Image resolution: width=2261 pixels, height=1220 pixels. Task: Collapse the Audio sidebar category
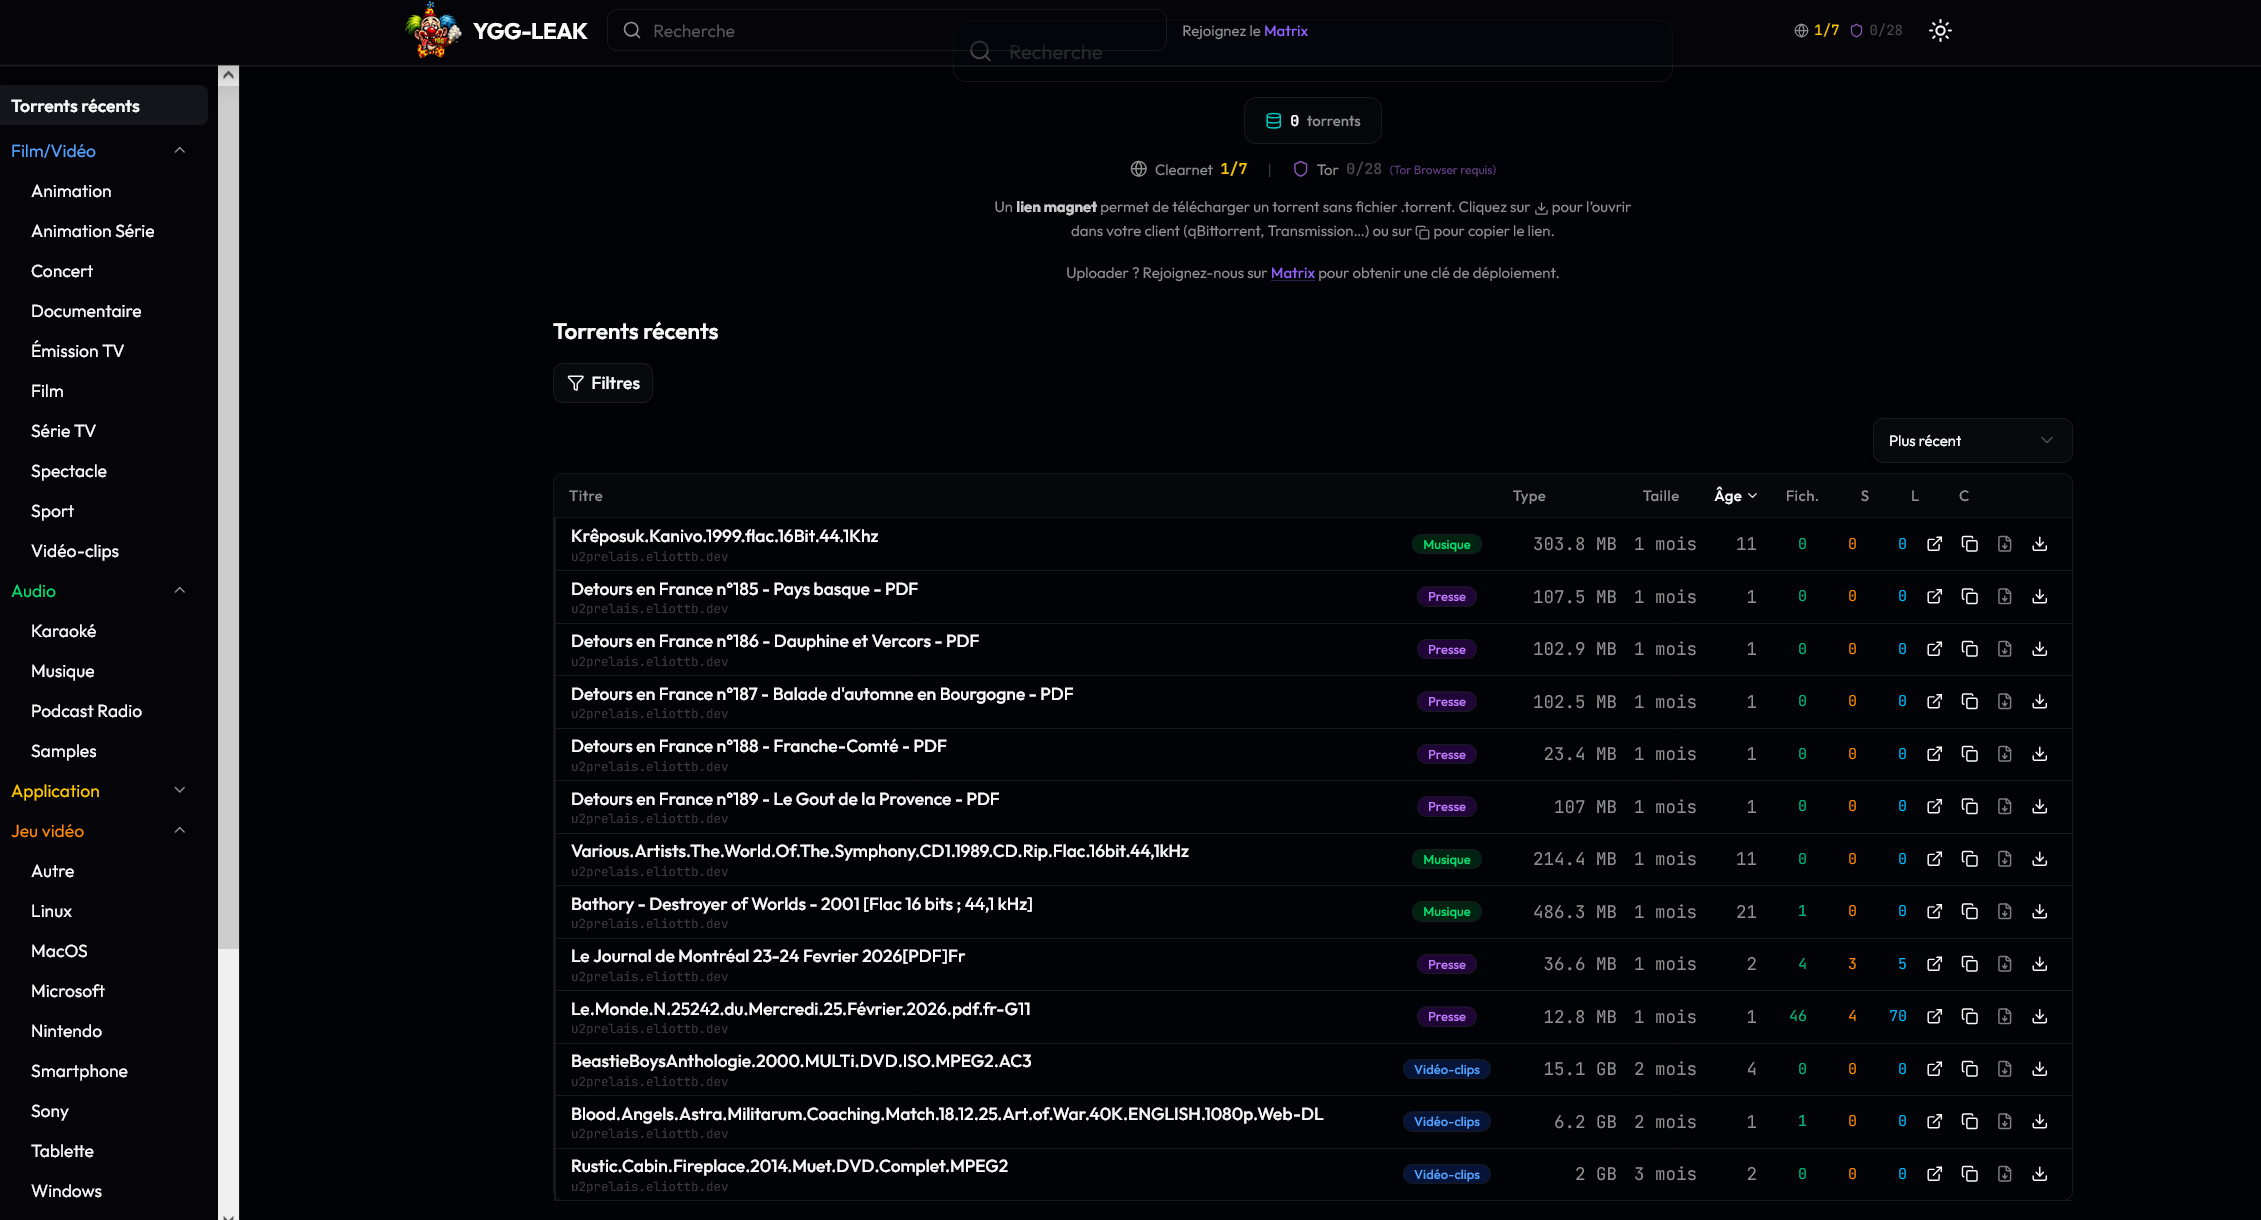click(x=180, y=591)
